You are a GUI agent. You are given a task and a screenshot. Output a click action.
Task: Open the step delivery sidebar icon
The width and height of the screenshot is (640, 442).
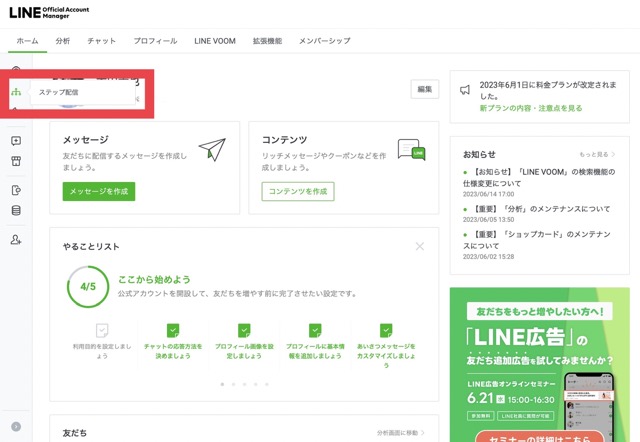point(16,92)
